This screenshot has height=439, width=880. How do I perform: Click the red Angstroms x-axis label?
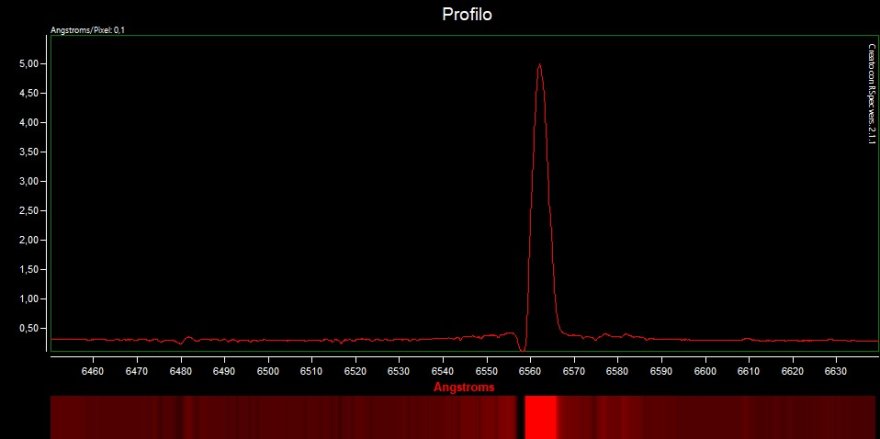(x=463, y=386)
